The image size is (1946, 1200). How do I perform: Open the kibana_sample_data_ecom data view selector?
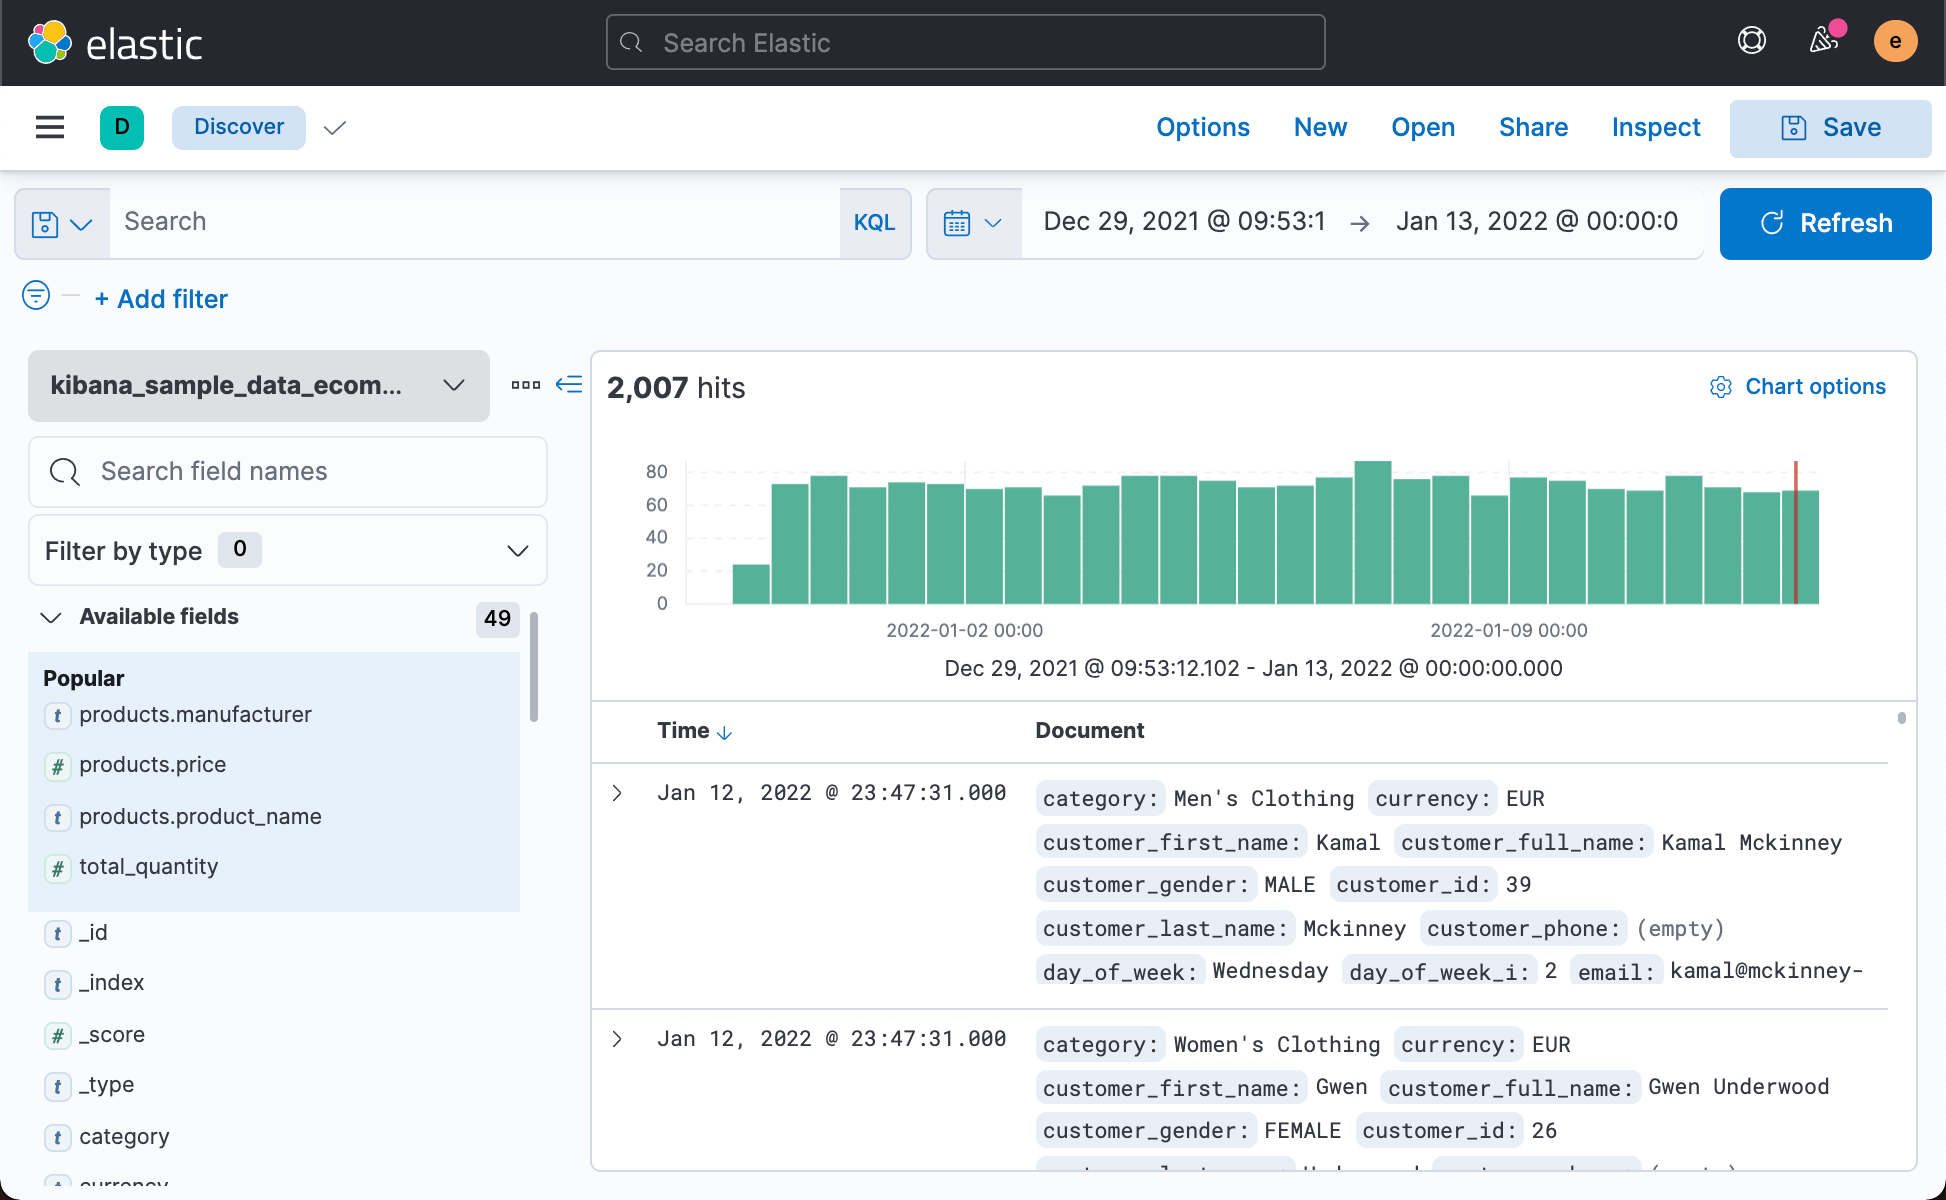click(257, 386)
